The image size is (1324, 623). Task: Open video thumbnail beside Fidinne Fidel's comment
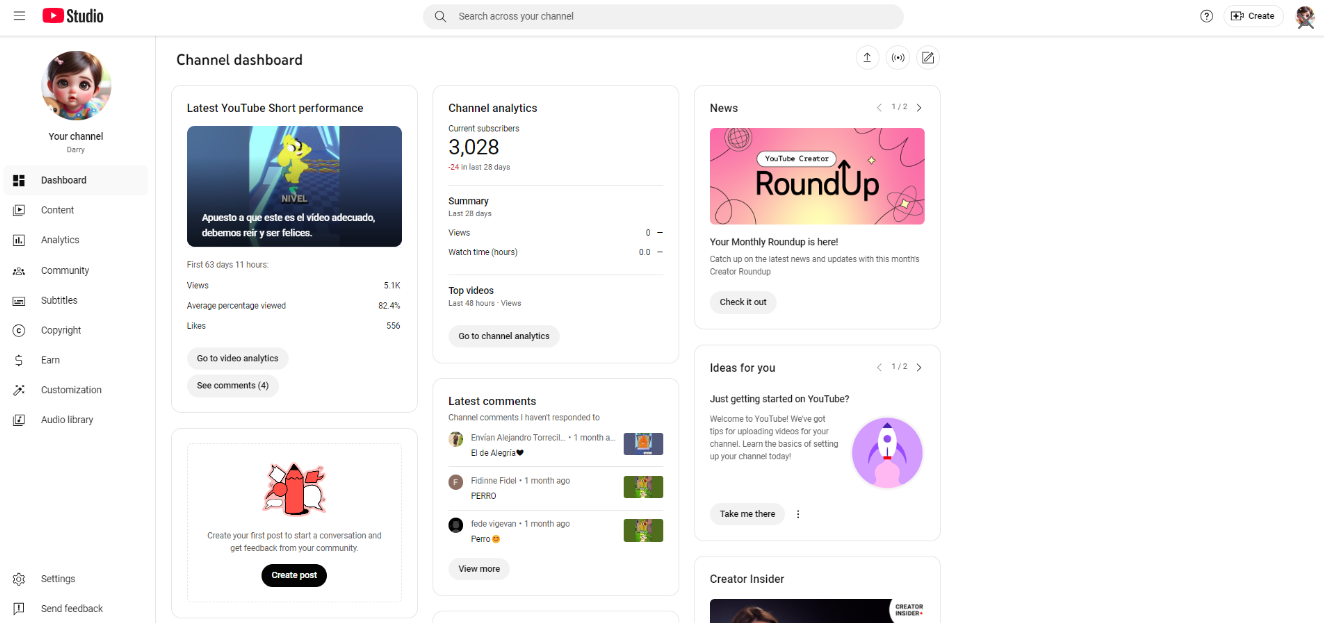643,487
